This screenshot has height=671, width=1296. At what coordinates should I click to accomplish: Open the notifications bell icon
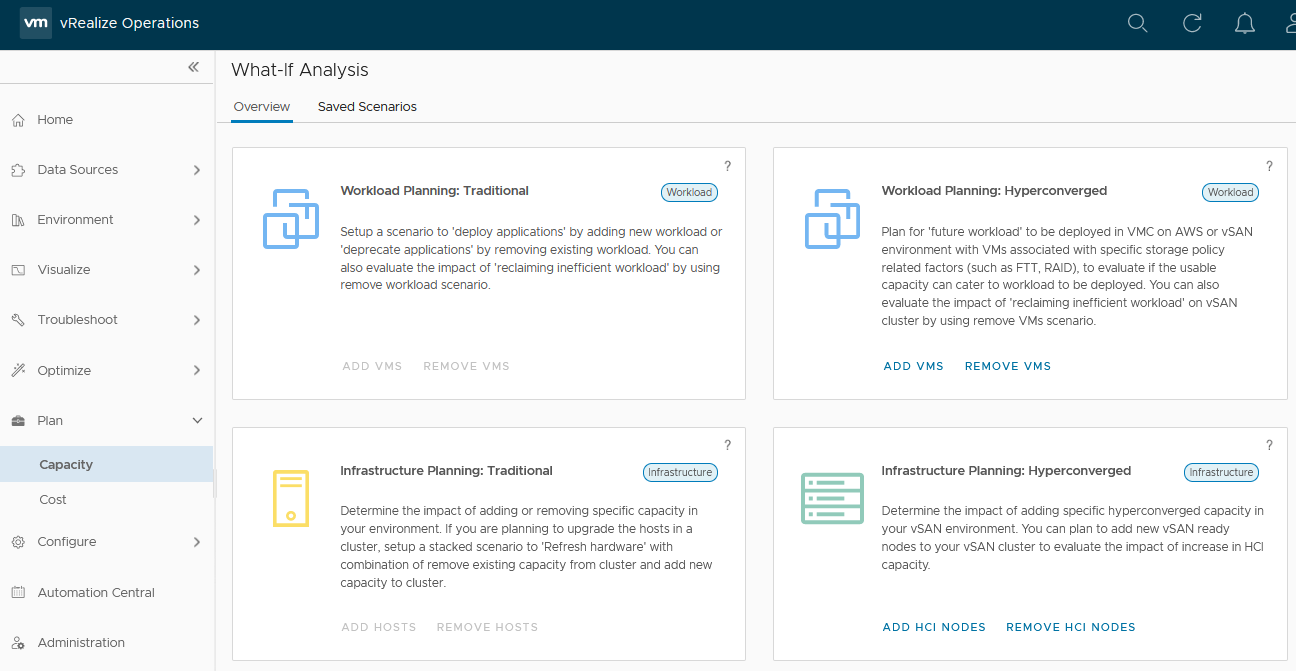tap(1245, 23)
